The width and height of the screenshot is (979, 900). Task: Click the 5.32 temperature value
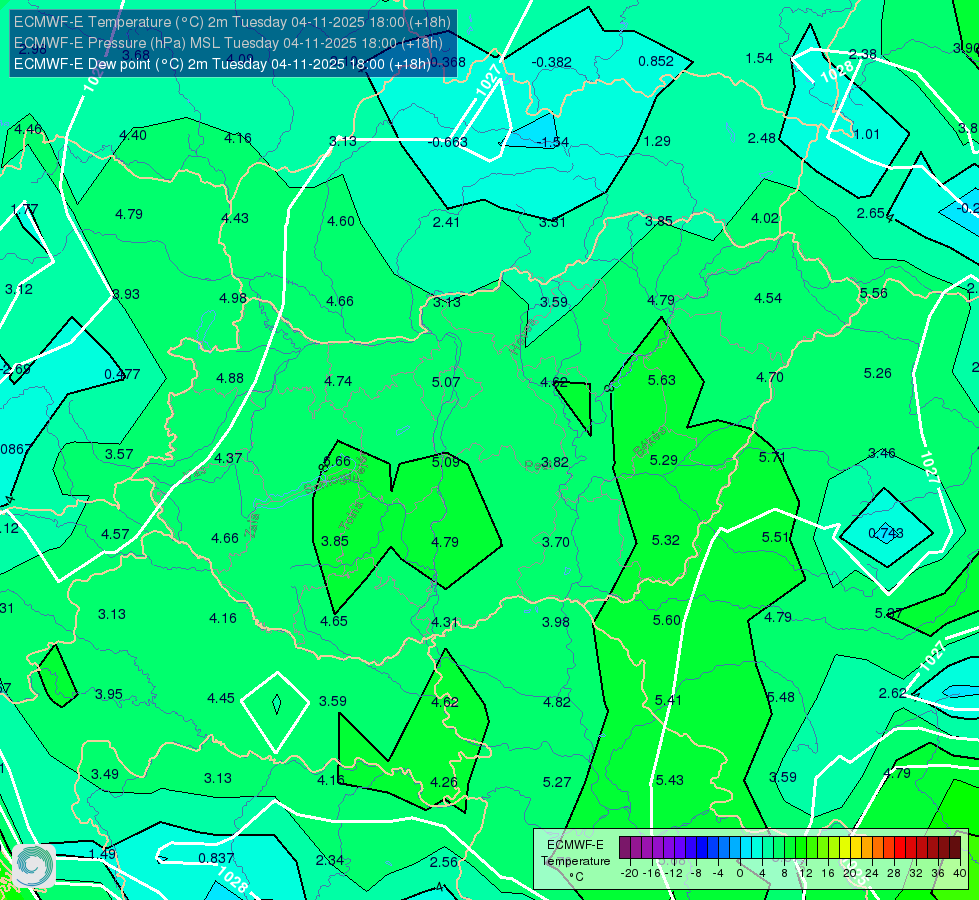(666, 540)
